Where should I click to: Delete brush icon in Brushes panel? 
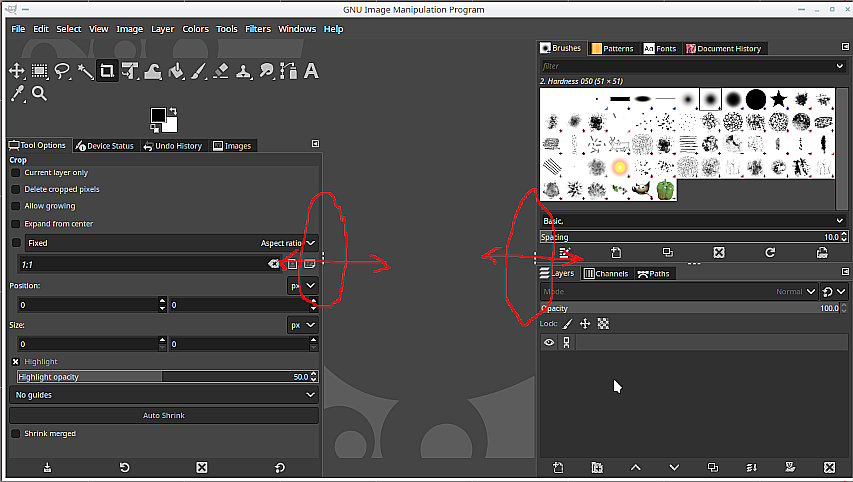[719, 252]
